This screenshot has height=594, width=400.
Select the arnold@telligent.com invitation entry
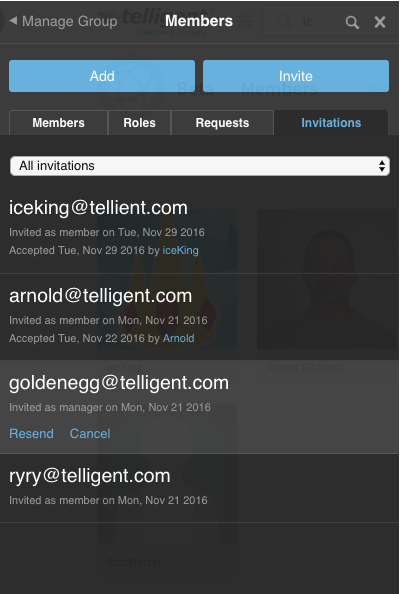tap(199, 317)
